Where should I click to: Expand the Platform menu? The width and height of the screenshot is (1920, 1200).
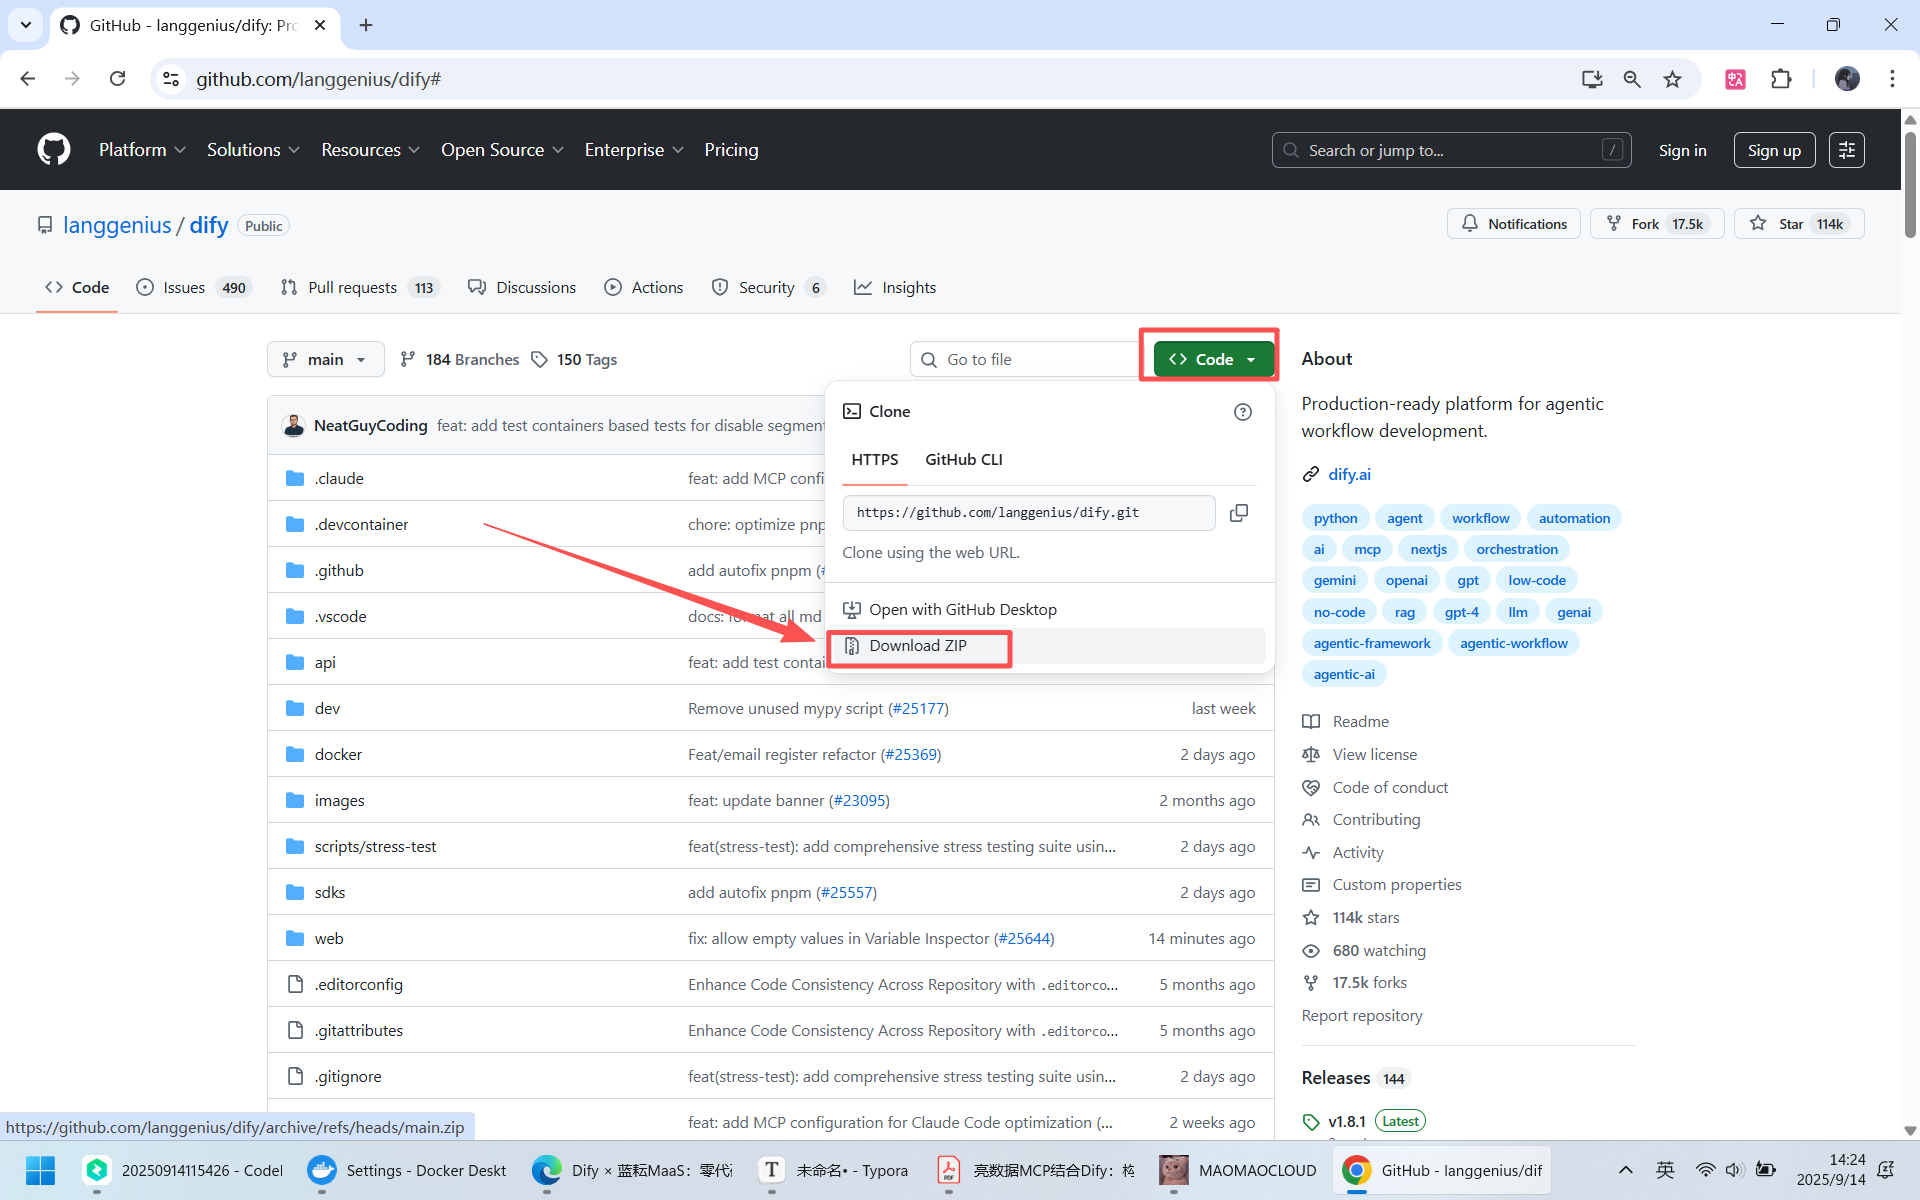(x=142, y=150)
